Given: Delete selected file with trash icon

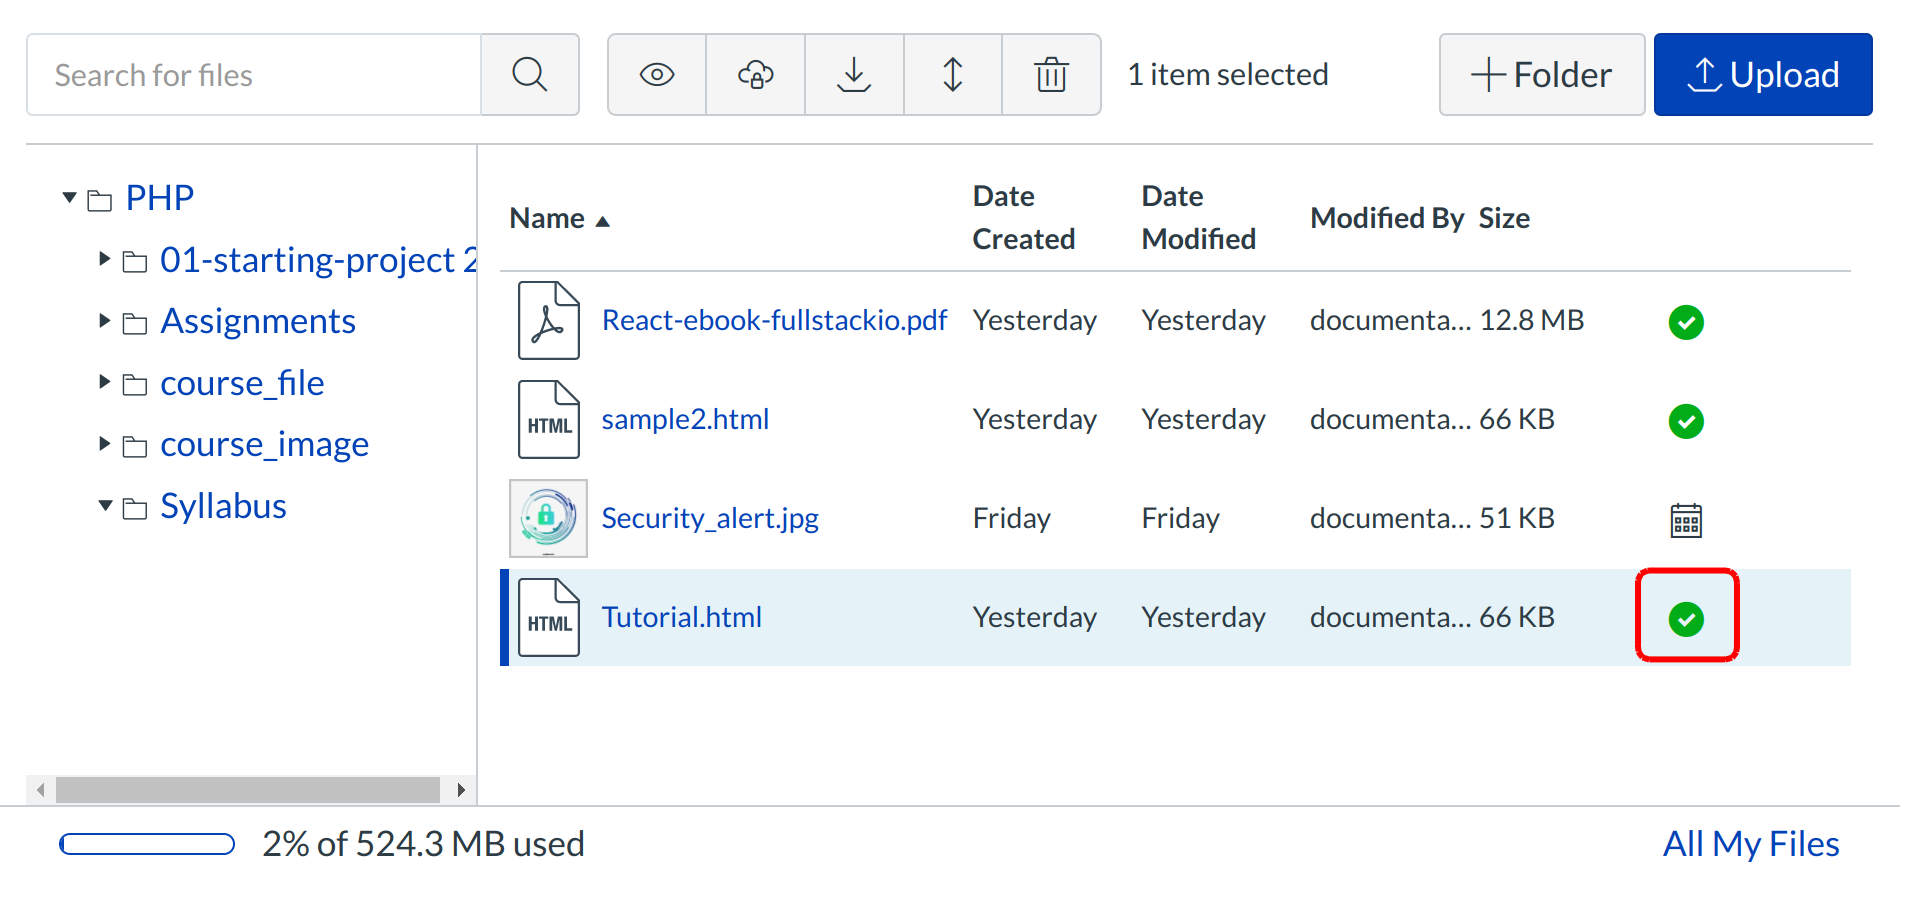Looking at the screenshot, I should tap(1051, 75).
